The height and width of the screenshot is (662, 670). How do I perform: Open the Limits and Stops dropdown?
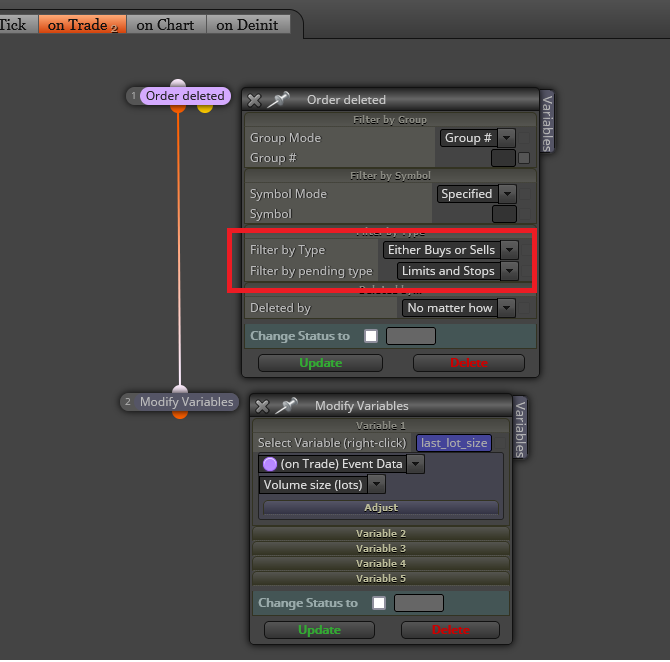(x=457, y=271)
